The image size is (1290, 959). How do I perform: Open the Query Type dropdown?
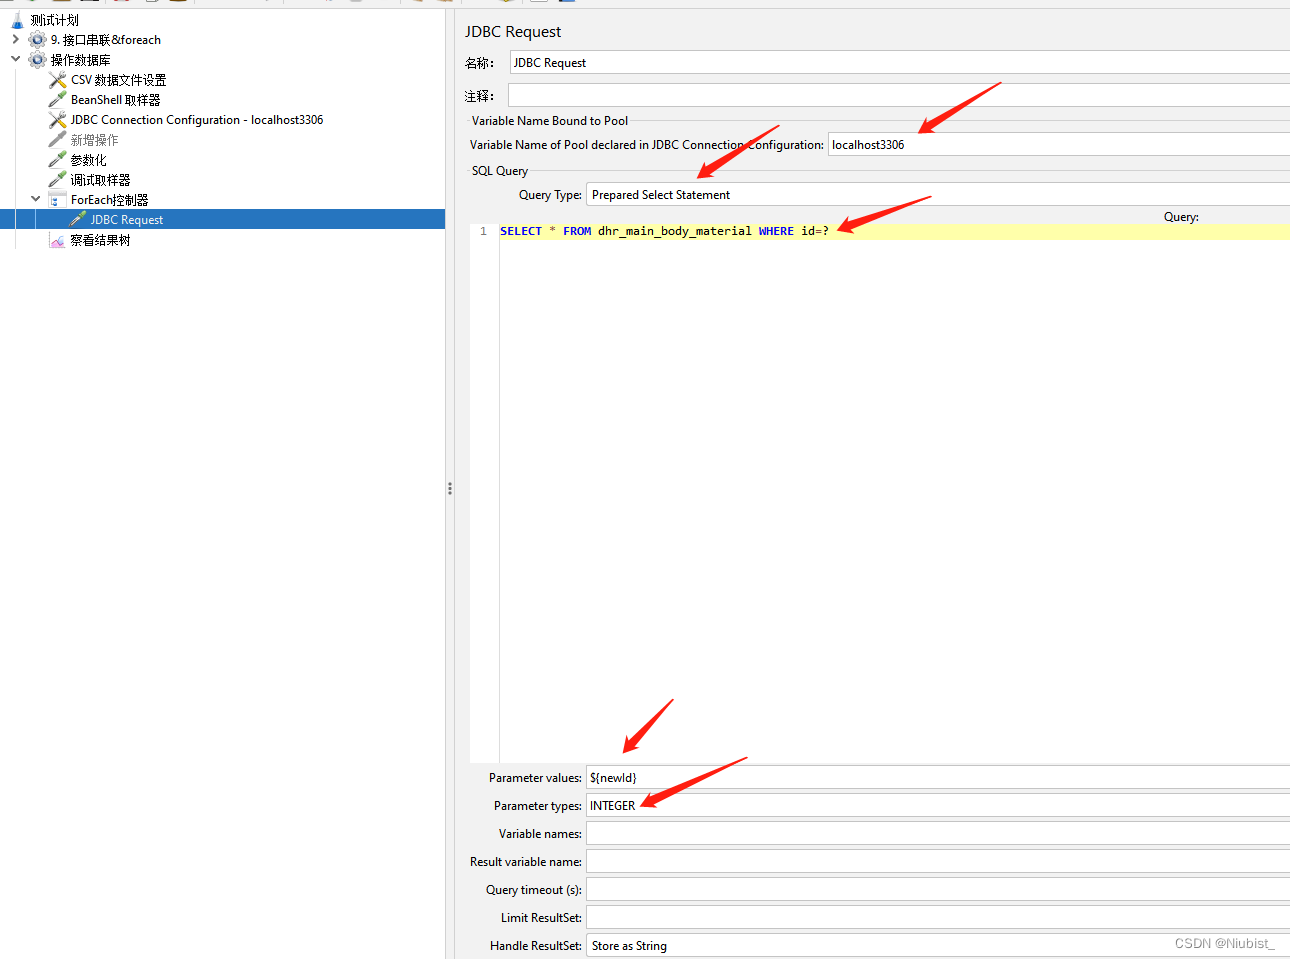938,195
